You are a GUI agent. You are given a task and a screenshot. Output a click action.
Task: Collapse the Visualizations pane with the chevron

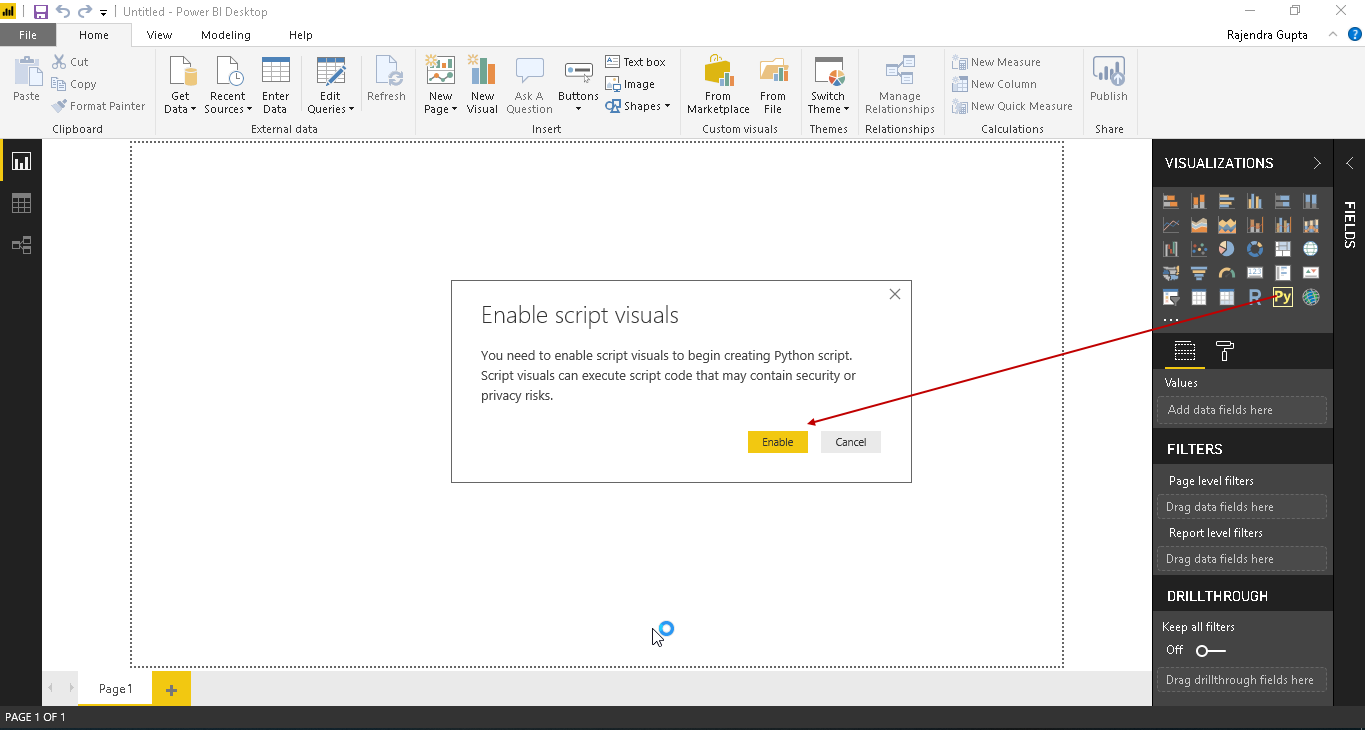[1317, 163]
